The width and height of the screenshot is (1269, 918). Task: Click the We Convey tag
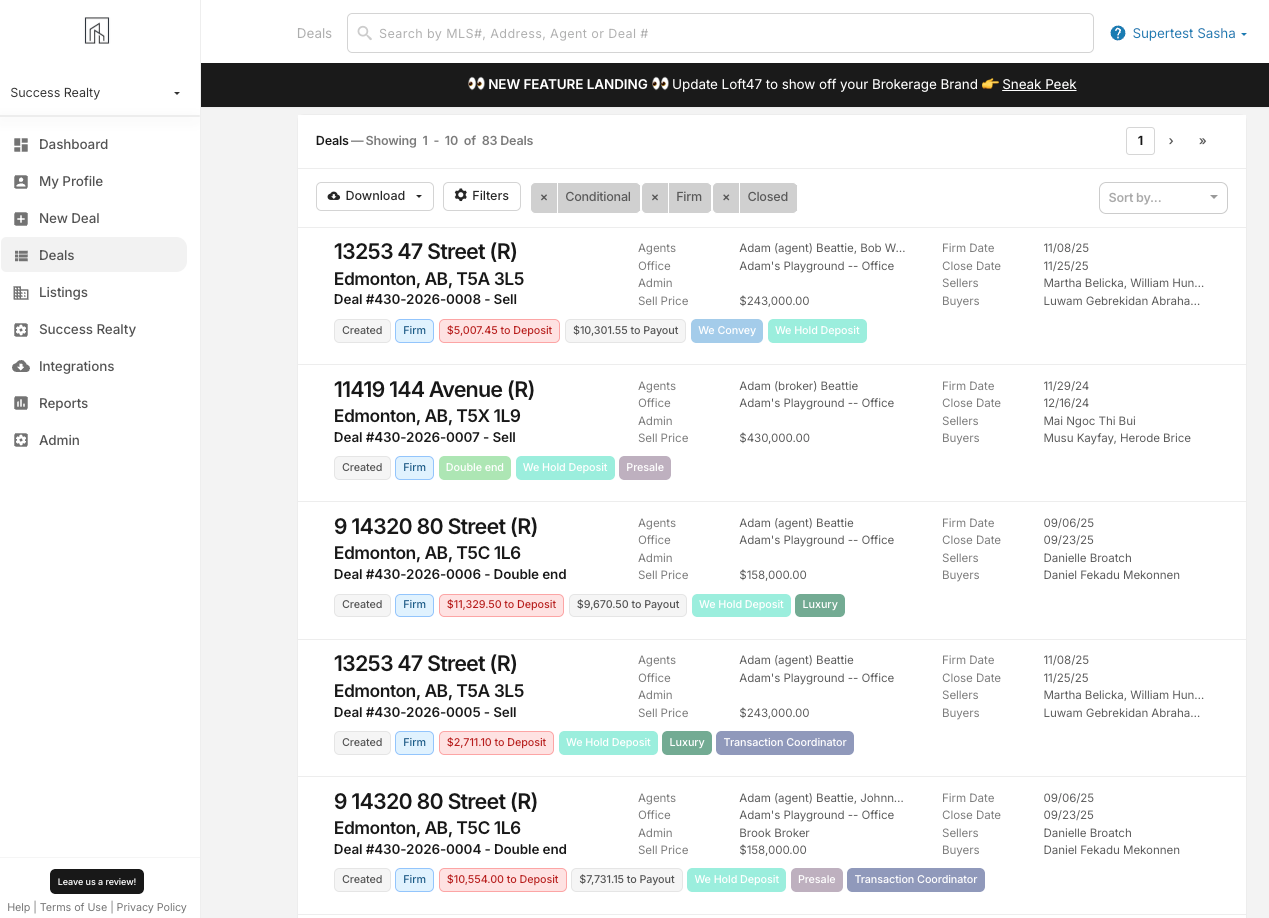point(727,331)
